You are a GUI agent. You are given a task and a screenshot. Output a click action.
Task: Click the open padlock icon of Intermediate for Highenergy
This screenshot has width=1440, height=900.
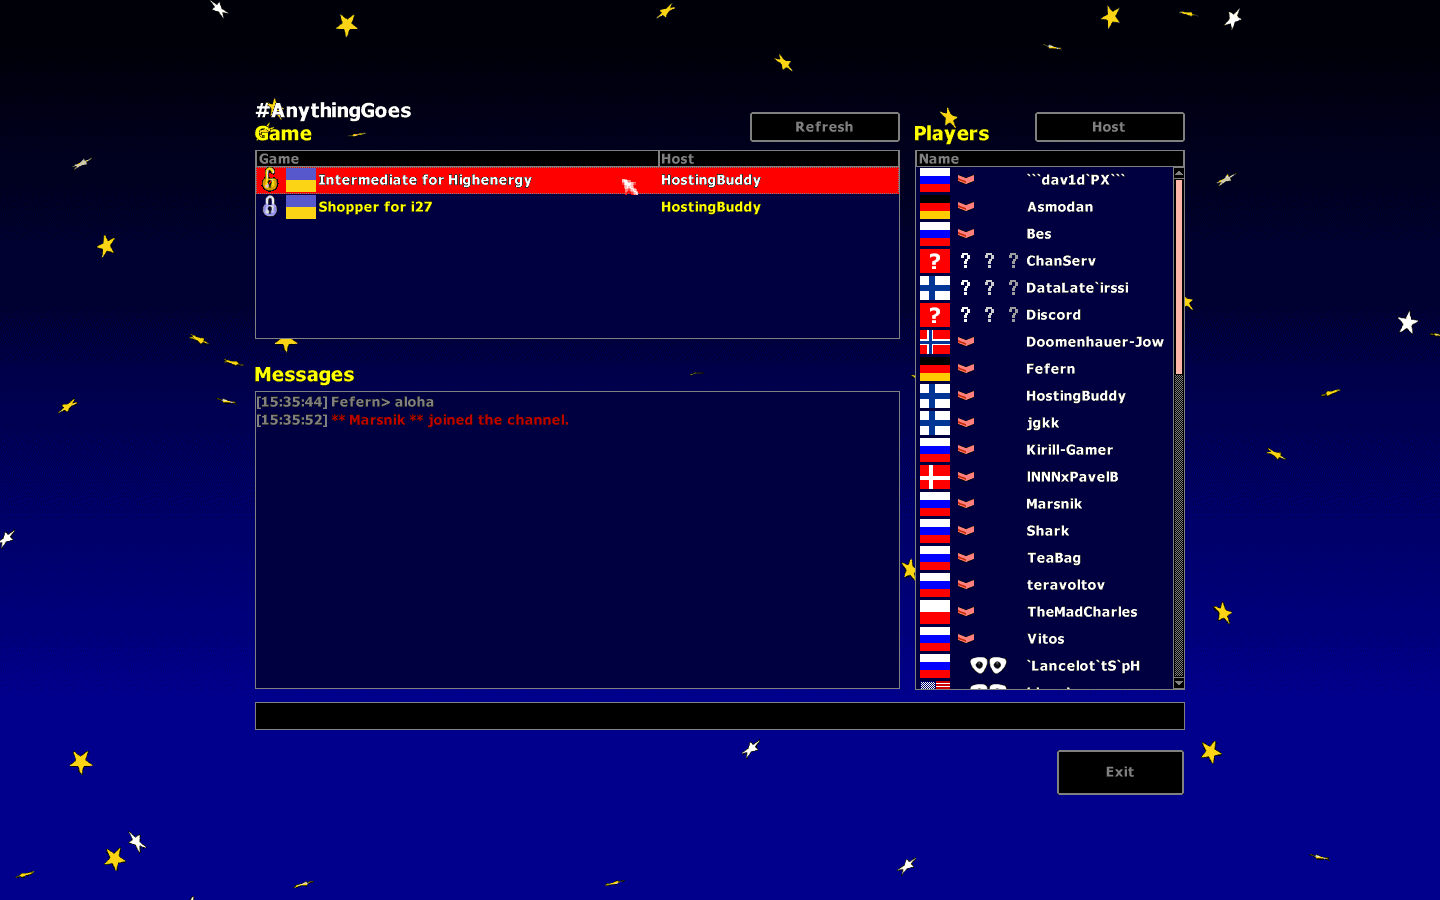click(x=270, y=180)
